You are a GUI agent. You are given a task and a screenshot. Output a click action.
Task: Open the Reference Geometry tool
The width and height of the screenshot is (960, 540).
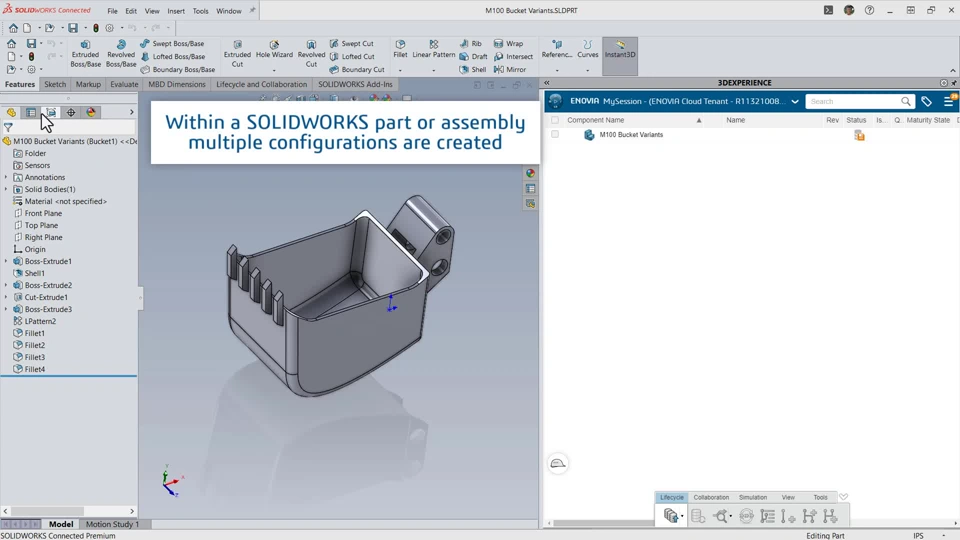pyautogui.click(x=557, y=49)
